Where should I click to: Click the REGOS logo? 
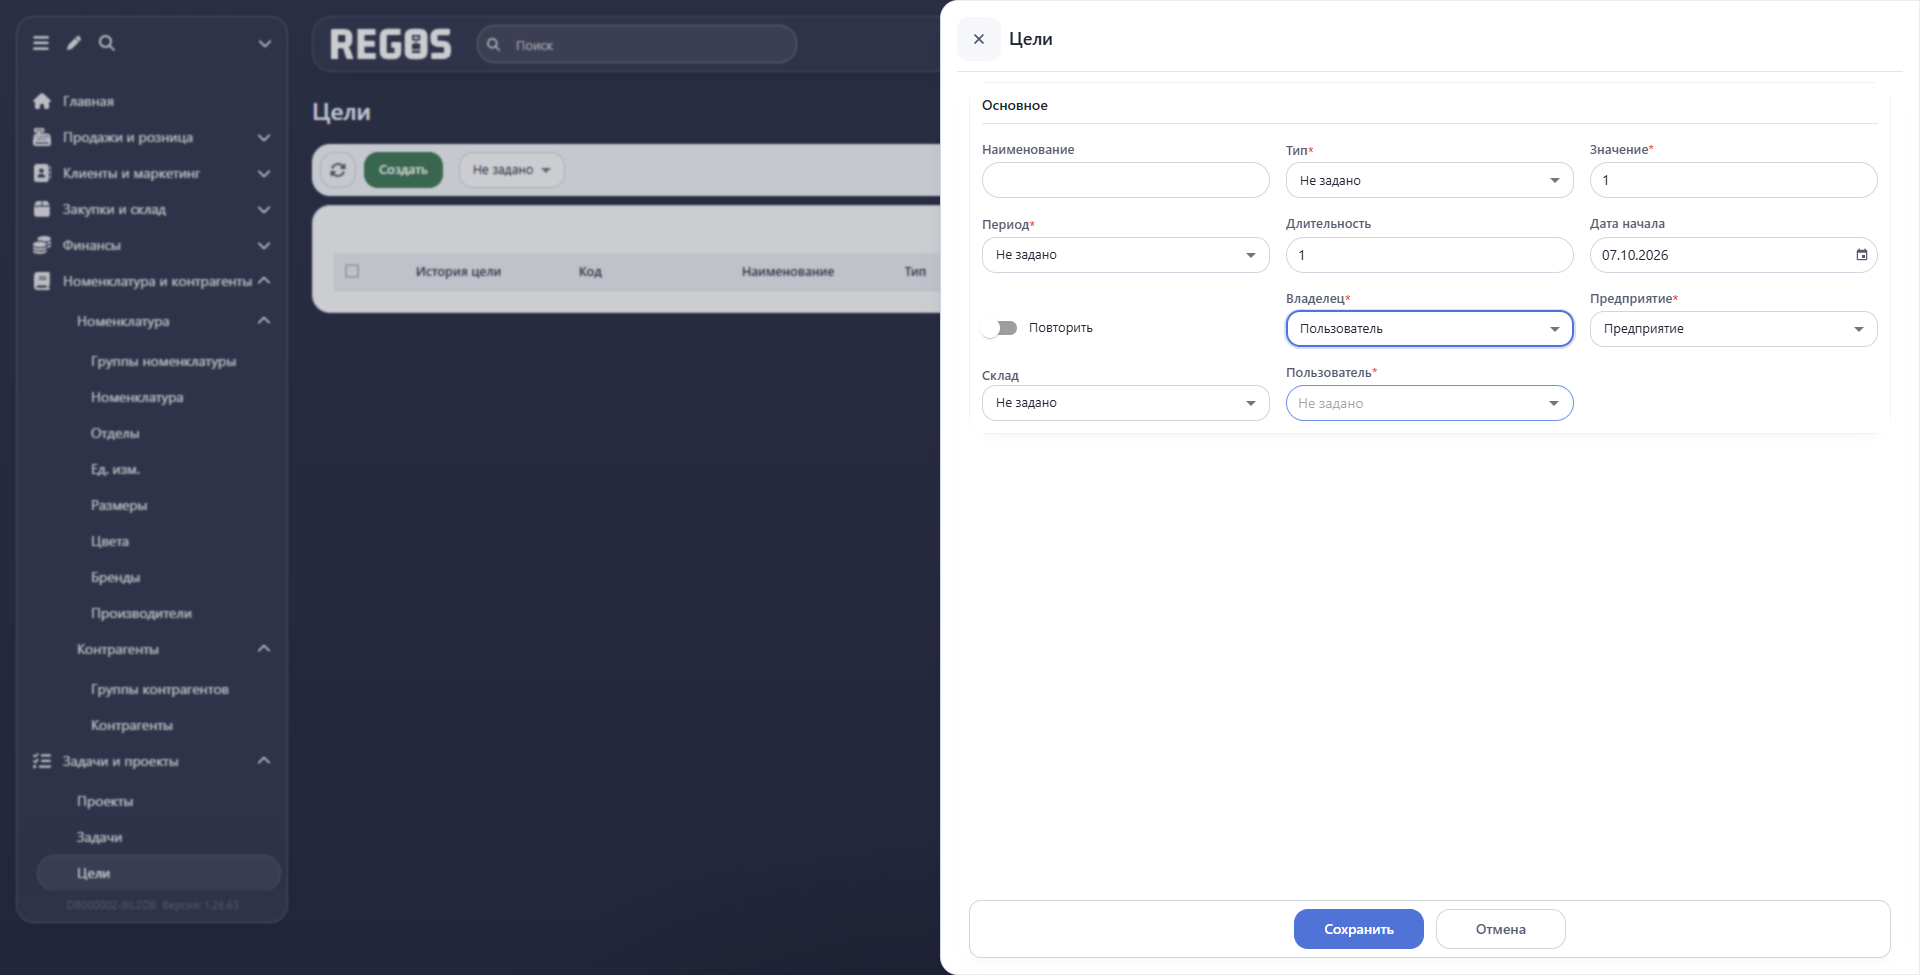coord(391,44)
